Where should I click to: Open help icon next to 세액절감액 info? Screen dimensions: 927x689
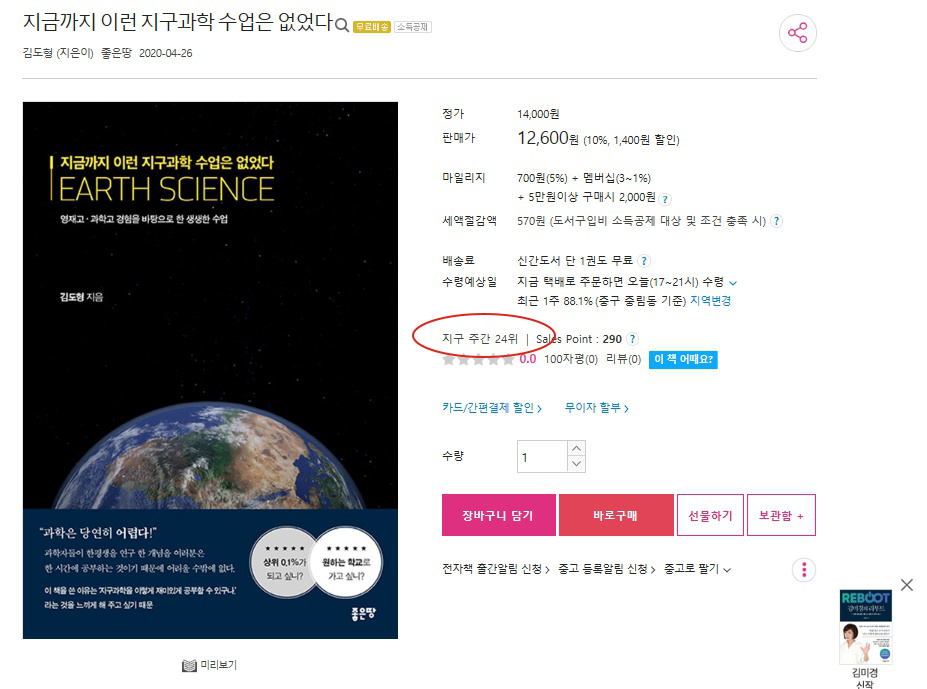pyautogui.click(x=776, y=221)
